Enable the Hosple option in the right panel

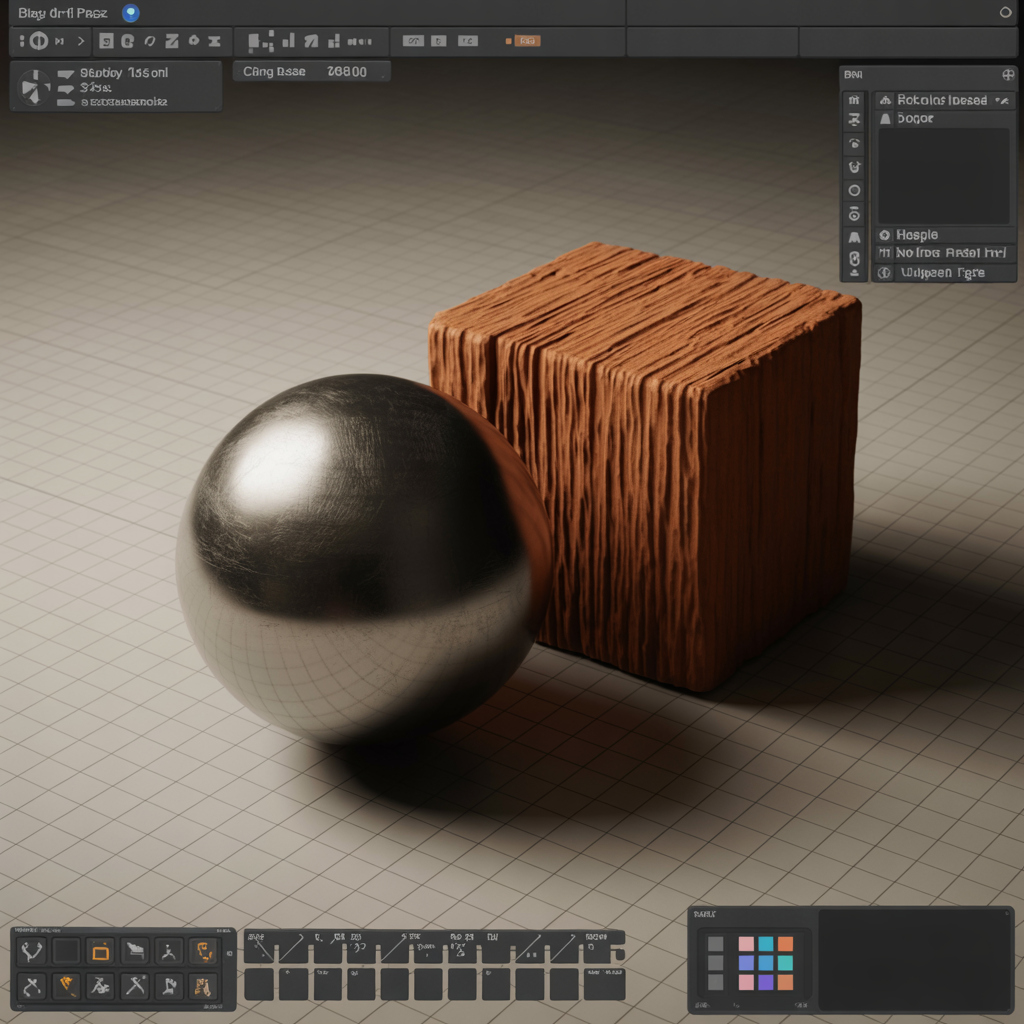pos(940,235)
